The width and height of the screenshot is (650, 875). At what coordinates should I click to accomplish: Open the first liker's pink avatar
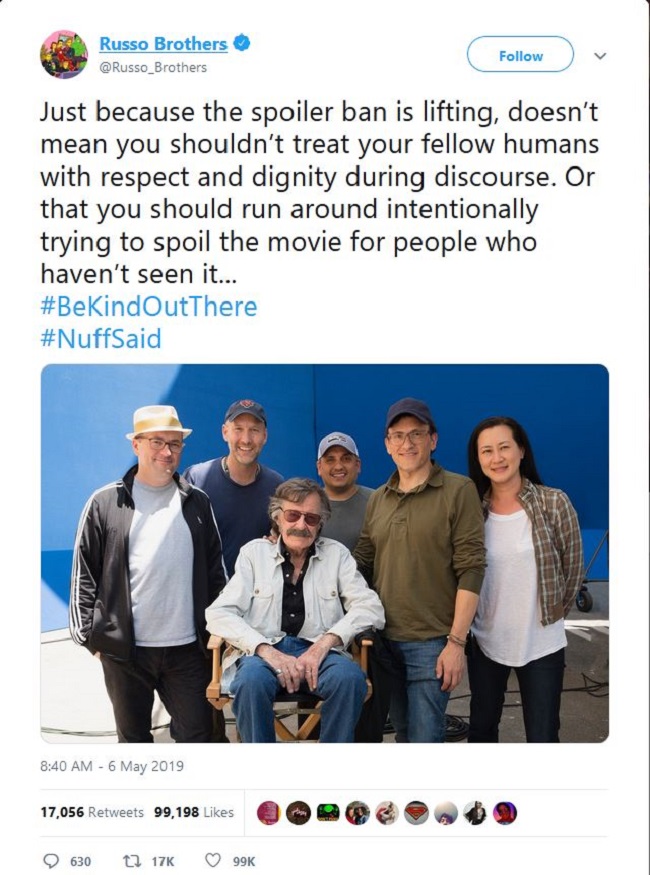[x=268, y=812]
